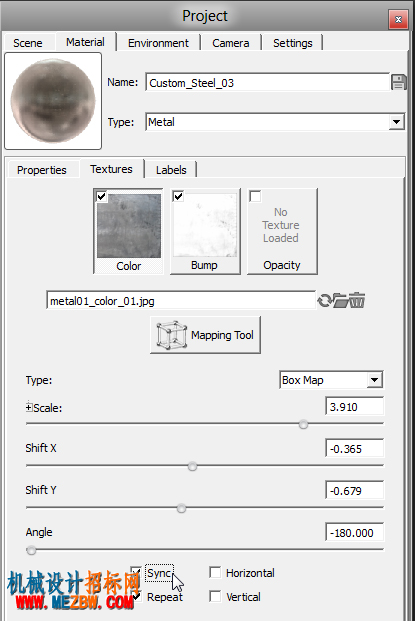Open the Environment tab
Image resolution: width=415 pixels, height=621 pixels.
pyautogui.click(x=158, y=43)
